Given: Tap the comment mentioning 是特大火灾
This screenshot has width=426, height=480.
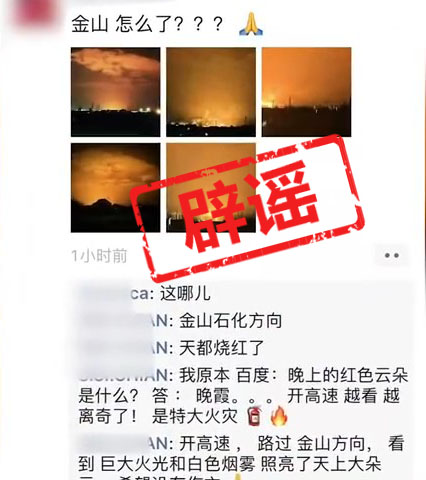Looking at the screenshot, I should pos(243,396).
